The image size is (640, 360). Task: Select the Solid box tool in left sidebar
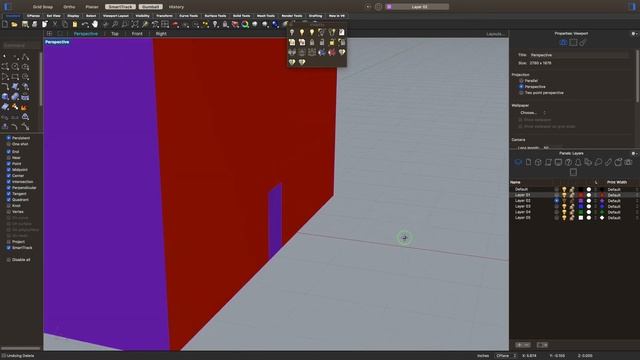[x=5, y=97]
